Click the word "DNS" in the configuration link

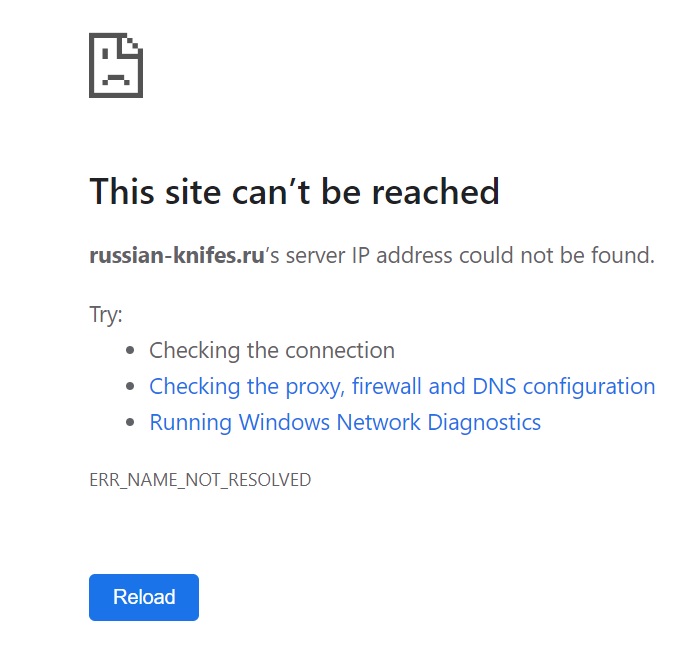[494, 386]
